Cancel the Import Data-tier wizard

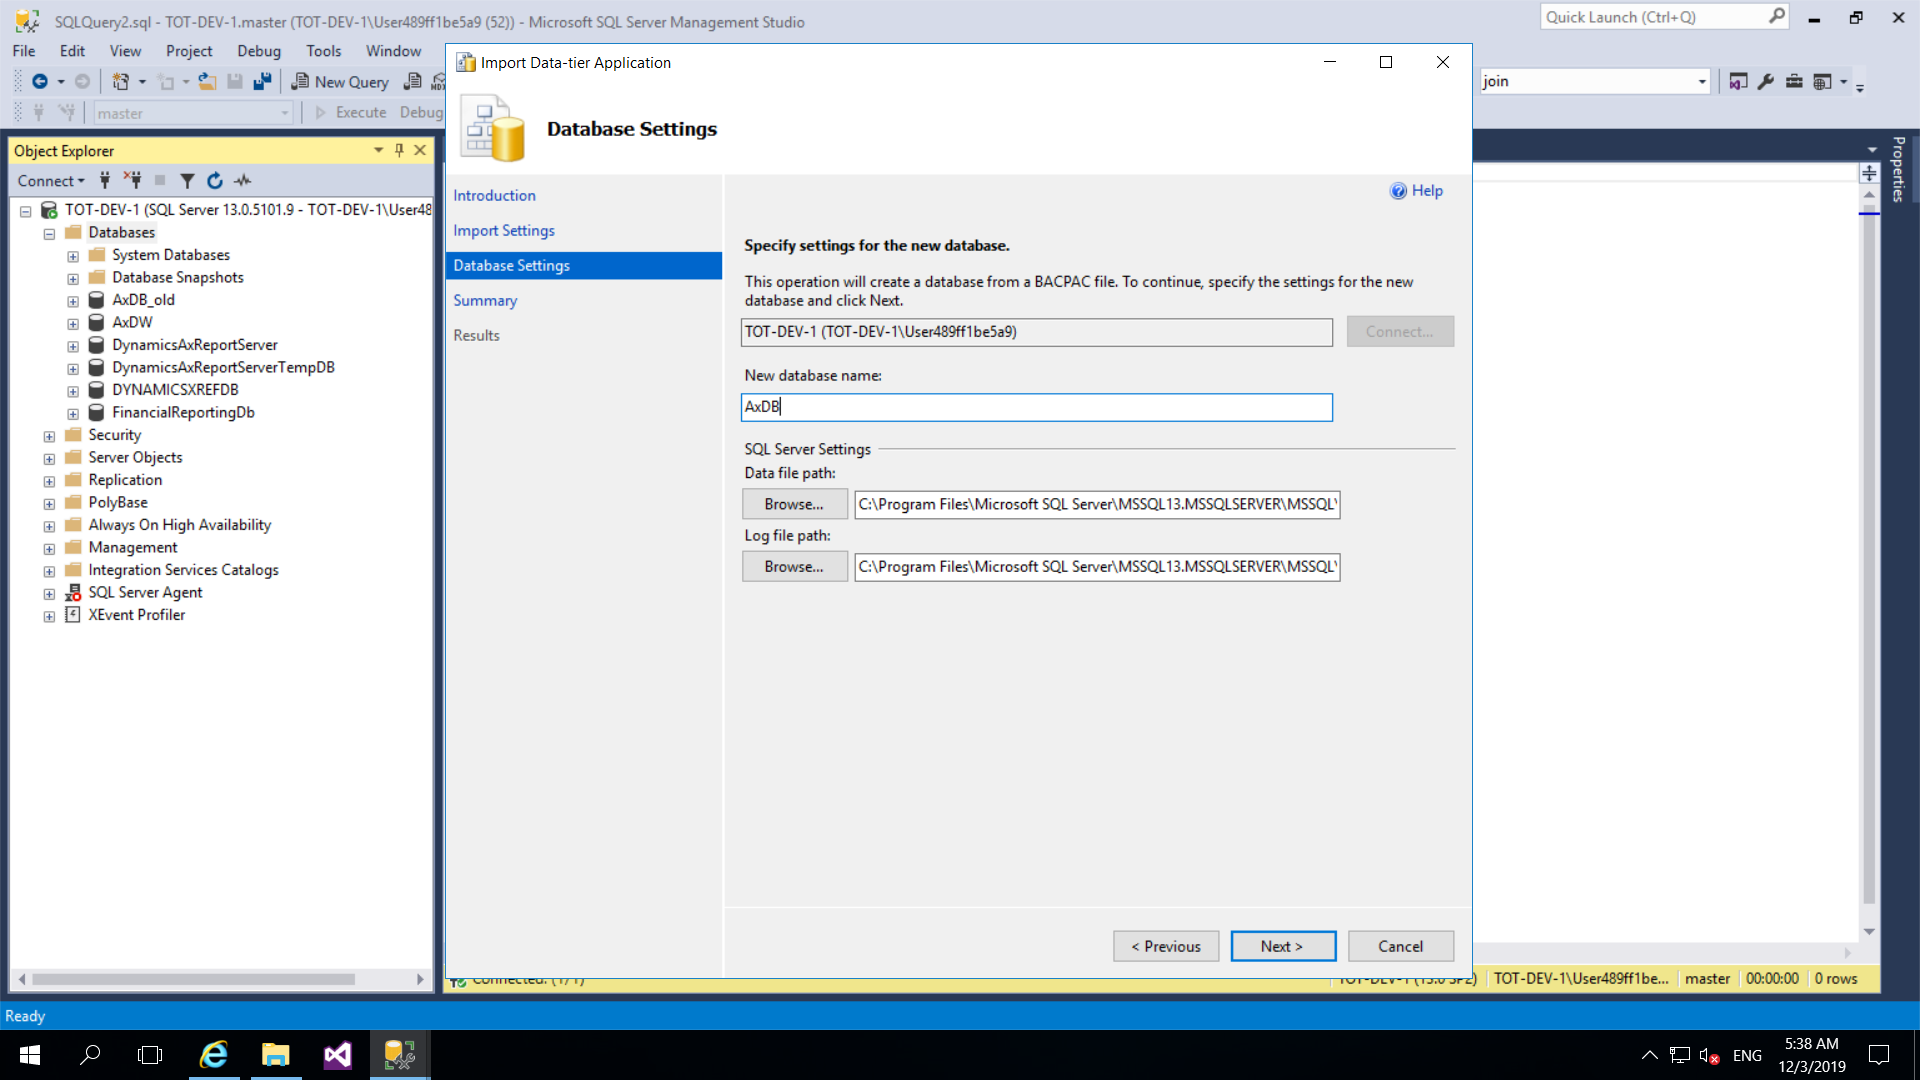pyautogui.click(x=1400, y=946)
